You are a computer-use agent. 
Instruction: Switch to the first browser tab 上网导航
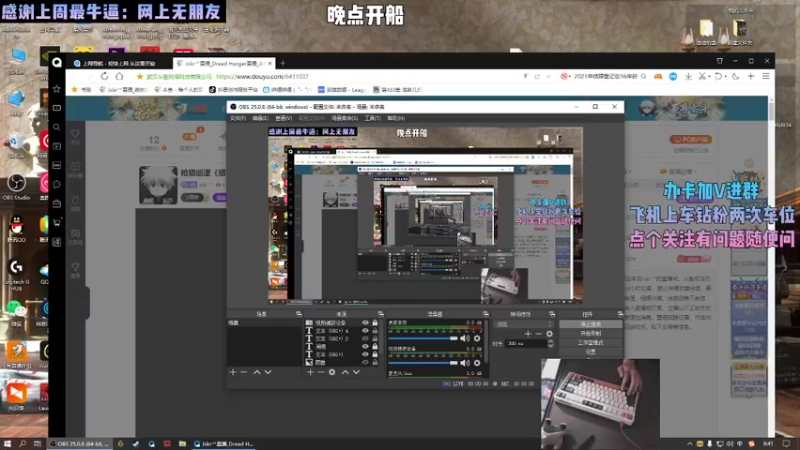[x=118, y=63]
